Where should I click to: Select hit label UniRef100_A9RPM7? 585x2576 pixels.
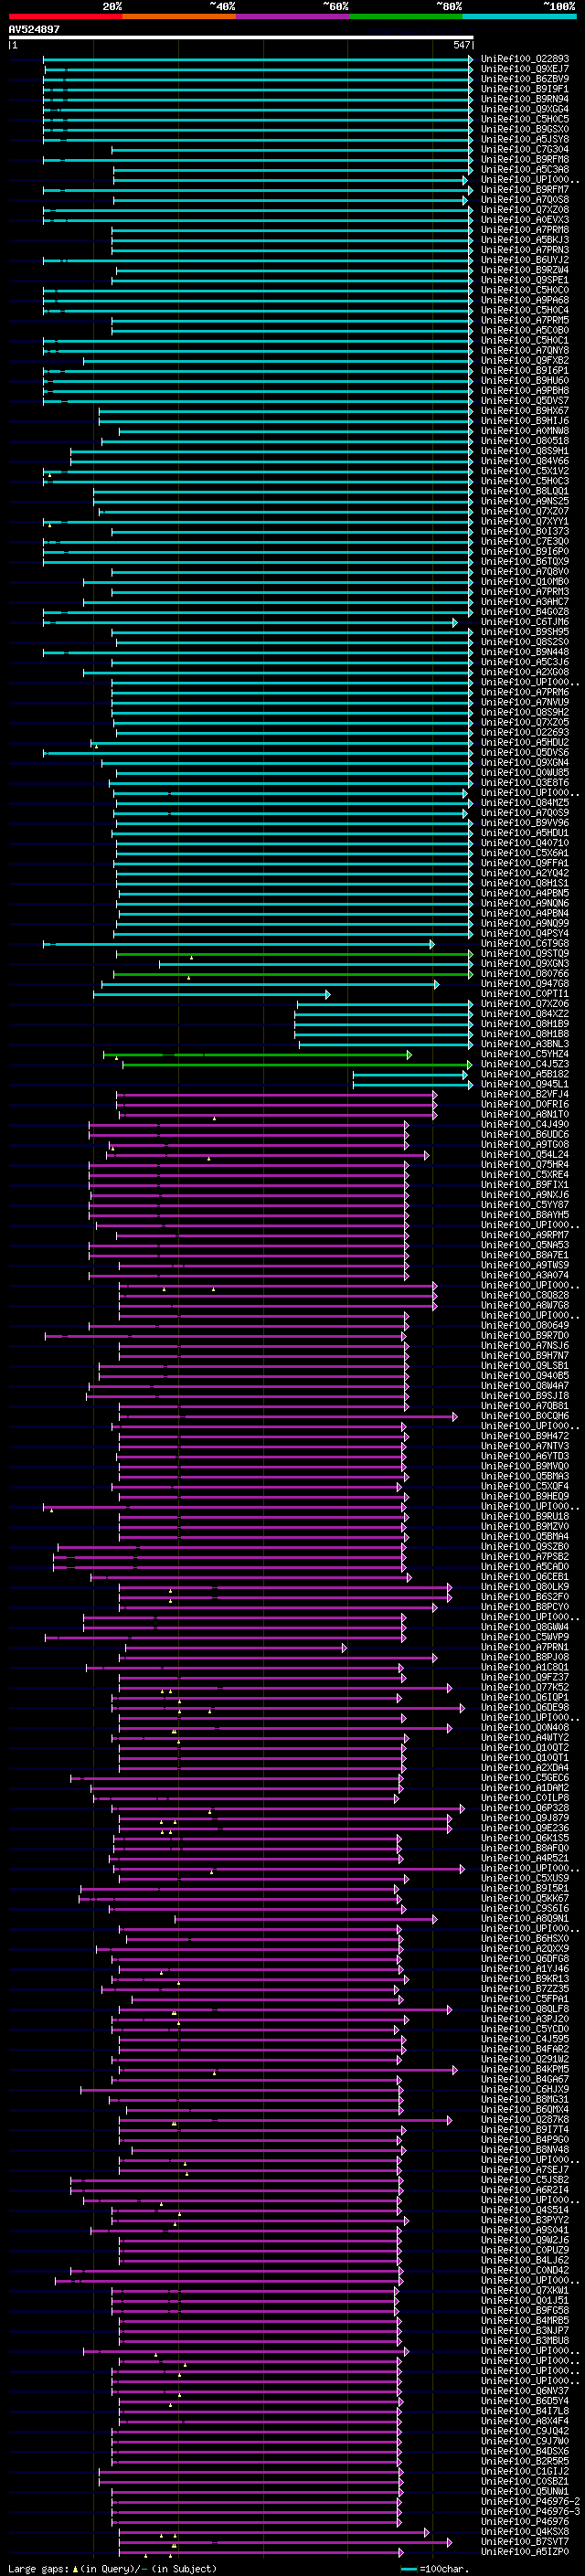525,1235
